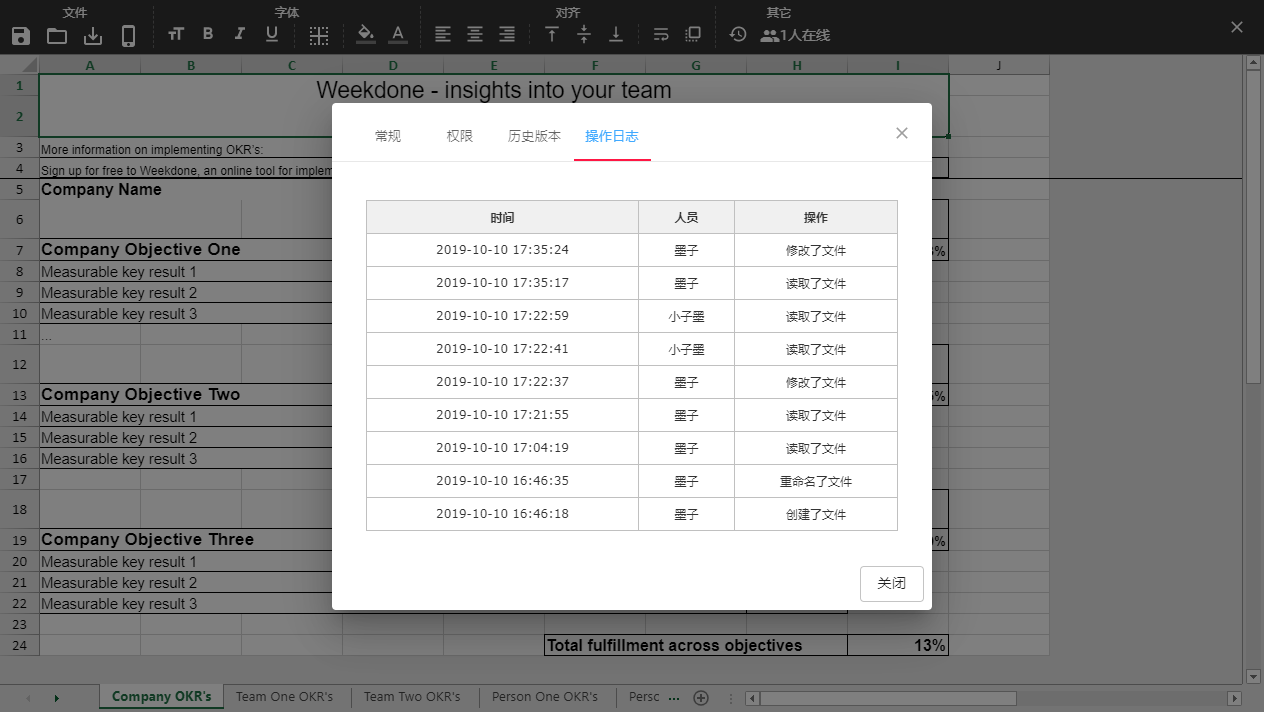The width and height of the screenshot is (1264, 712).
Task: Toggle italic text formatting
Action: pos(239,34)
